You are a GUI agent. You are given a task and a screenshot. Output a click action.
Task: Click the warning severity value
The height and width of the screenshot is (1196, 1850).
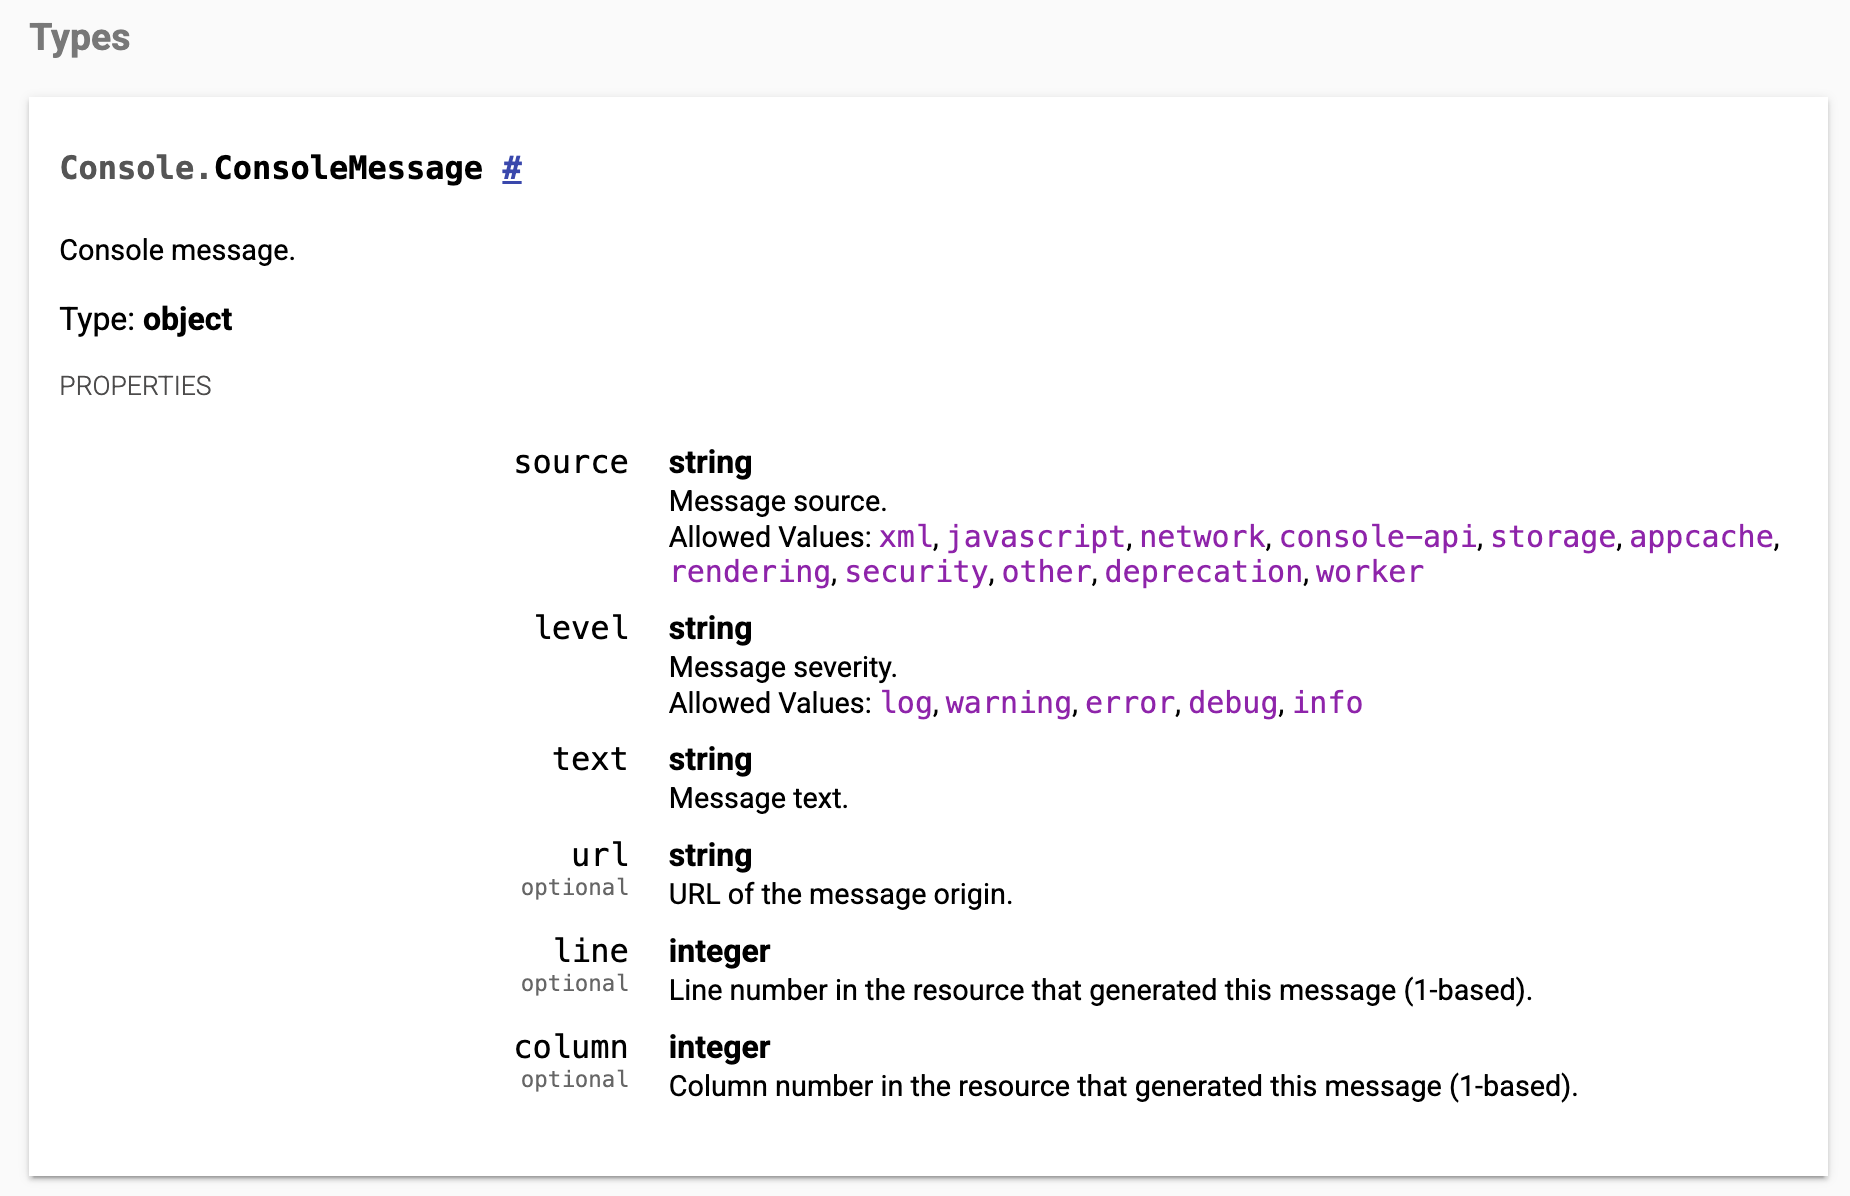coord(1008,703)
